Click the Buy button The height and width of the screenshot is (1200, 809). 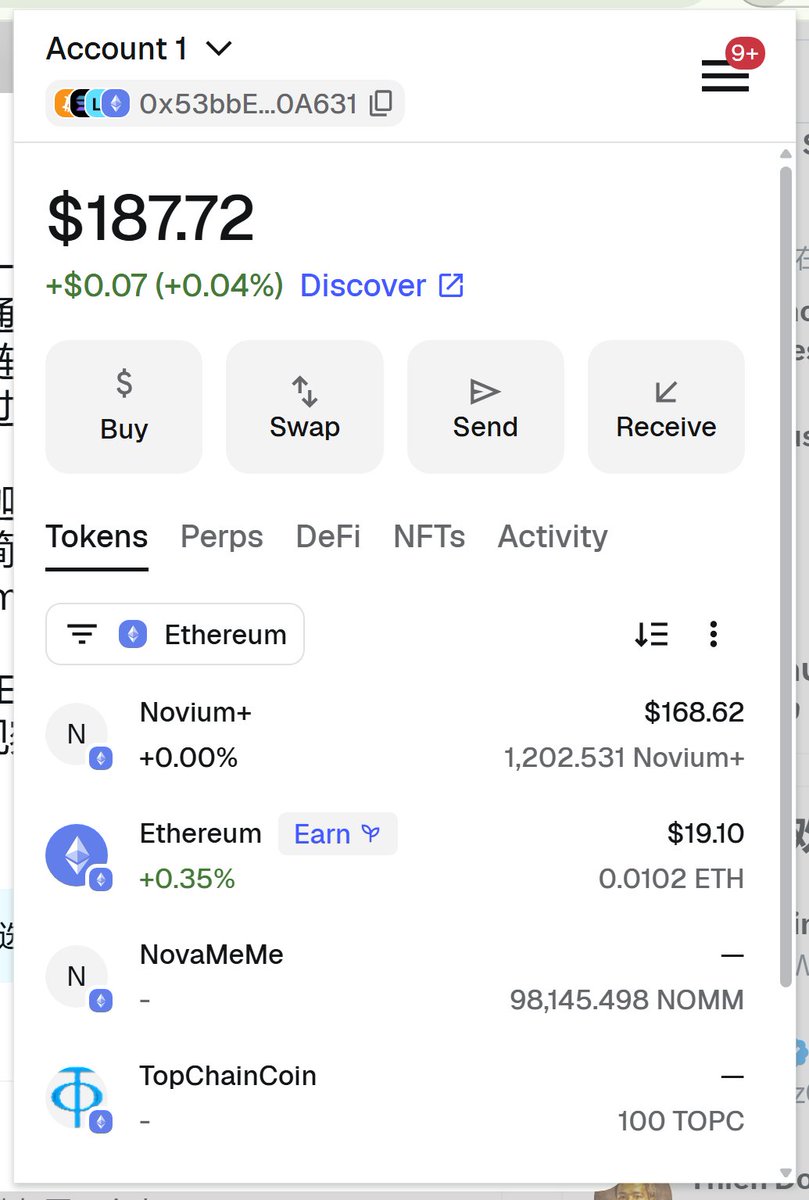coord(124,407)
